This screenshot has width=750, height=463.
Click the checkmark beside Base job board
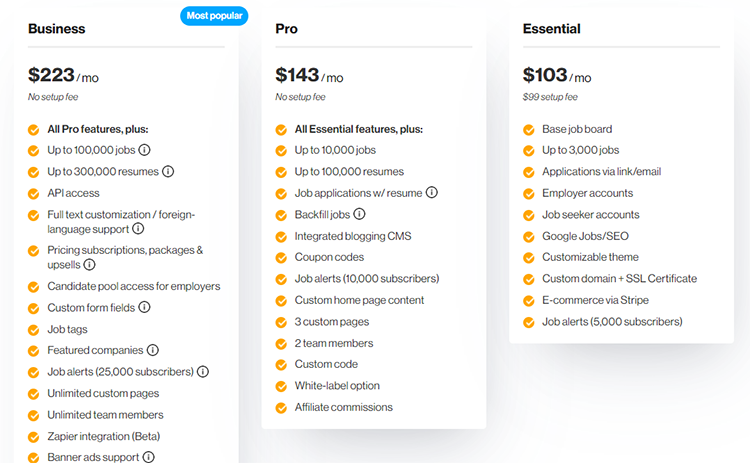[x=529, y=130]
